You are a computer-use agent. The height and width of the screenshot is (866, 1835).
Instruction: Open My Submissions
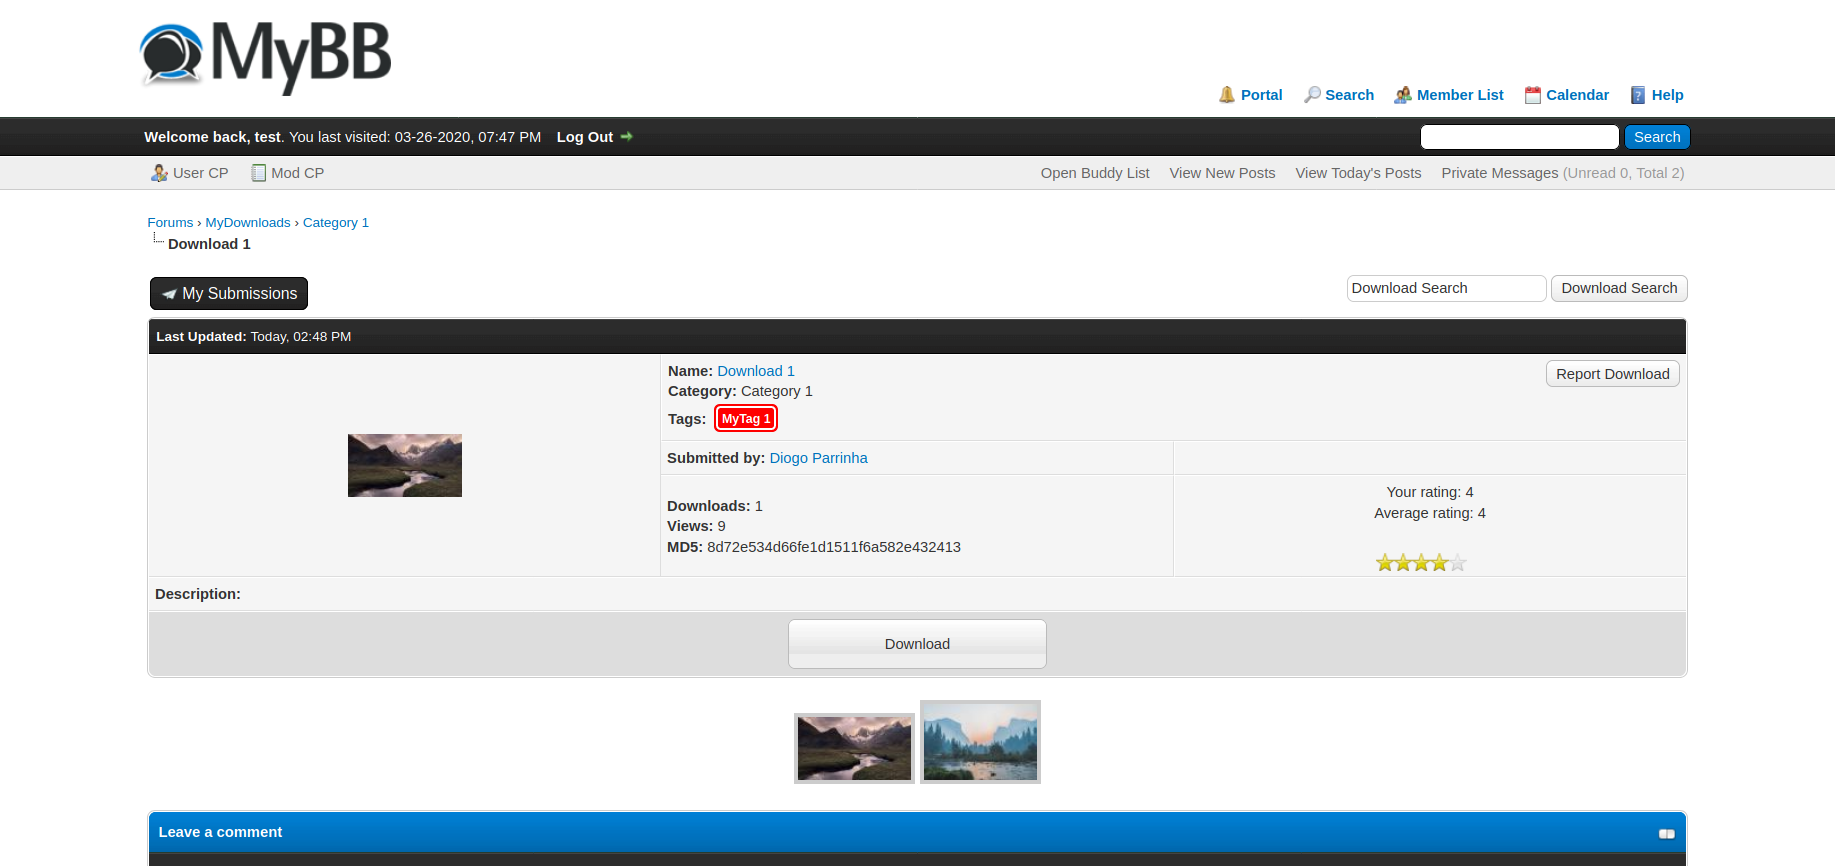pyautogui.click(x=229, y=294)
